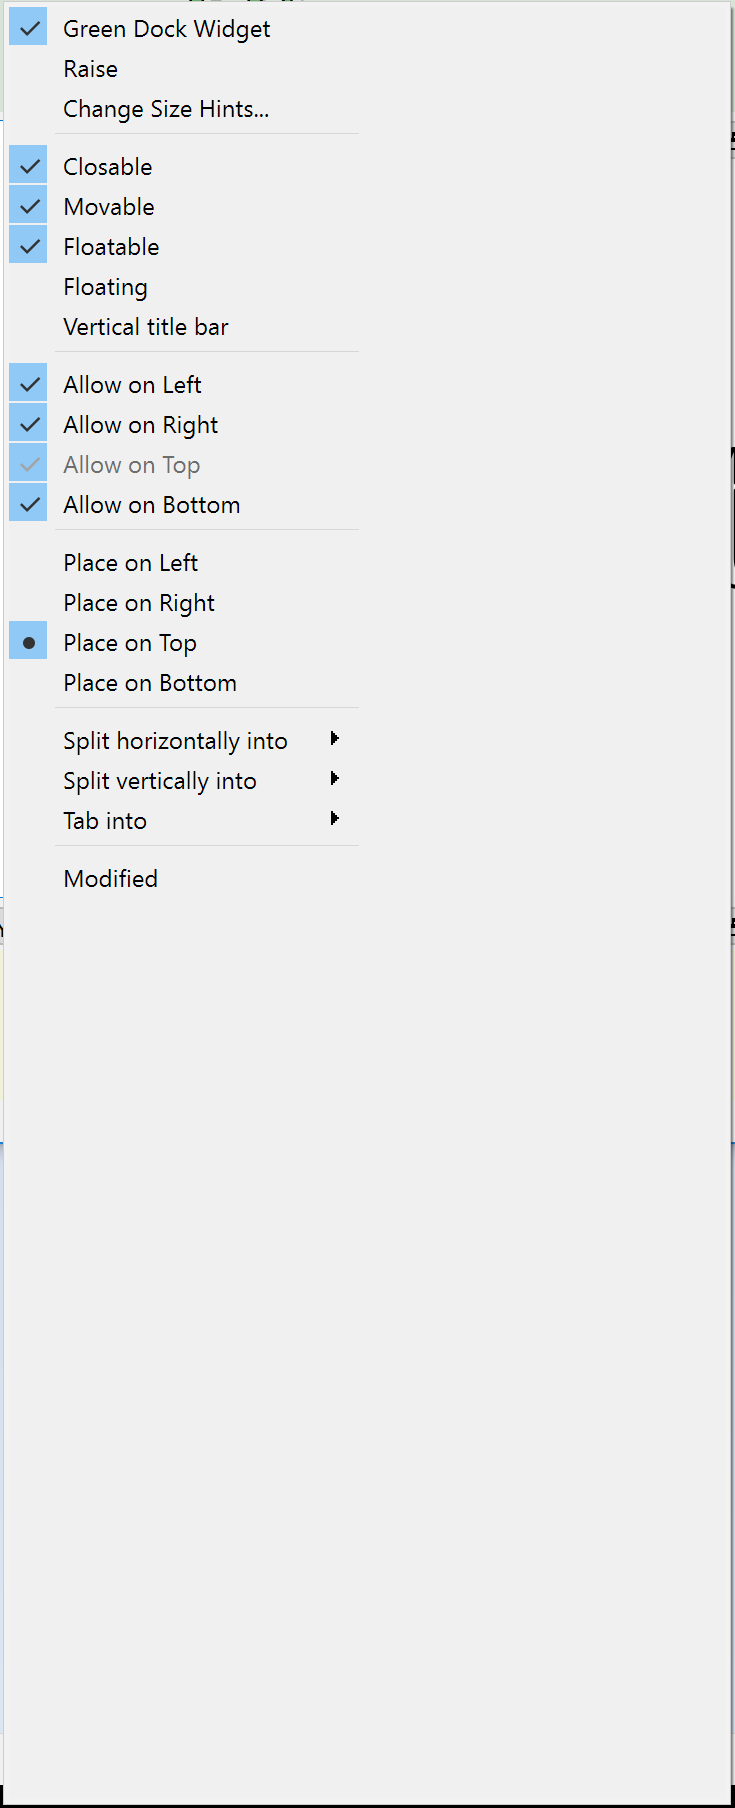735x1808 pixels.
Task: Open Change Size Hints dialog
Action: coord(166,109)
